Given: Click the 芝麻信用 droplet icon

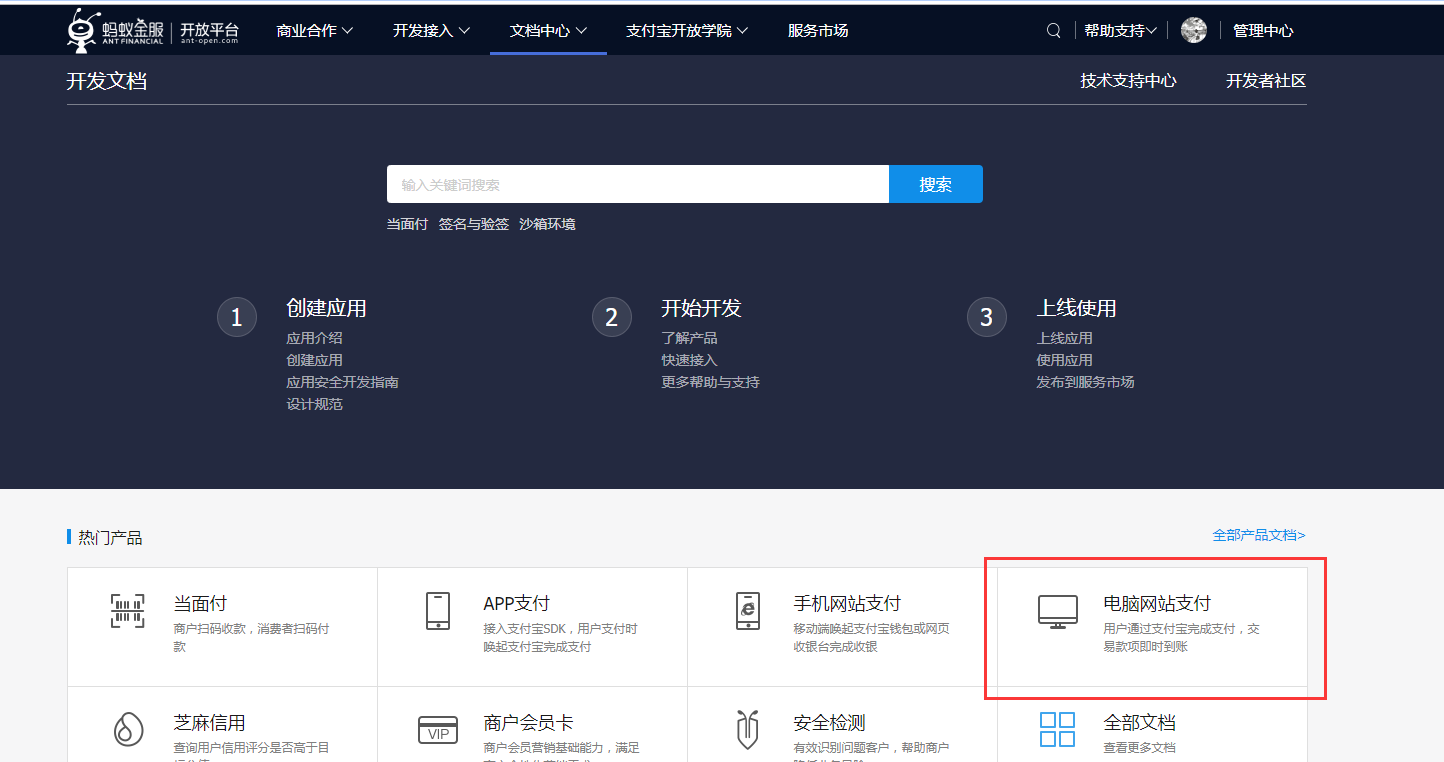Looking at the screenshot, I should [127, 728].
